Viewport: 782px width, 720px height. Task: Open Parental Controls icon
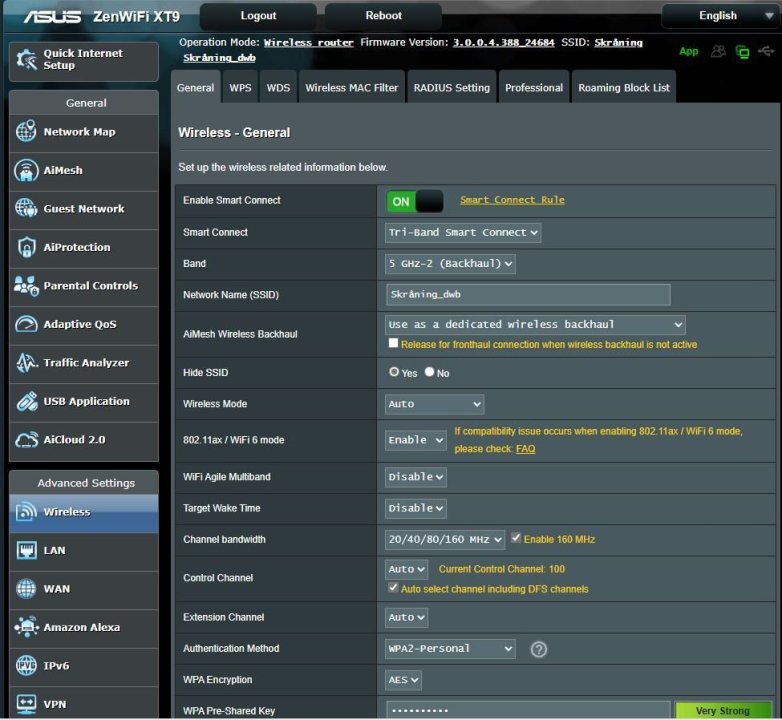26,286
